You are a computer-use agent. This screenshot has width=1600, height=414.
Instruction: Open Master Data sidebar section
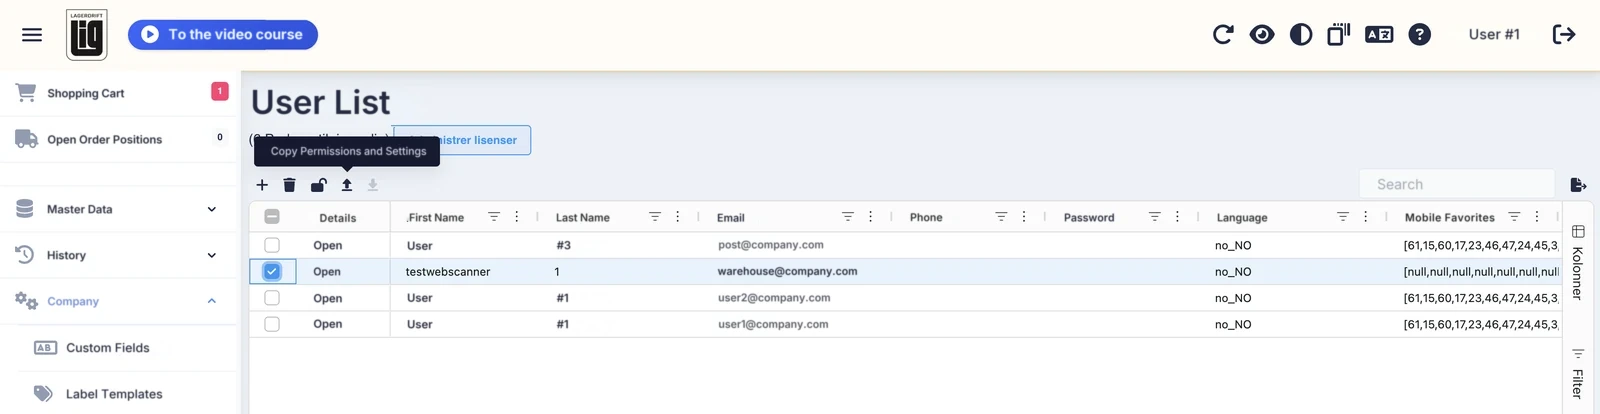click(x=79, y=209)
